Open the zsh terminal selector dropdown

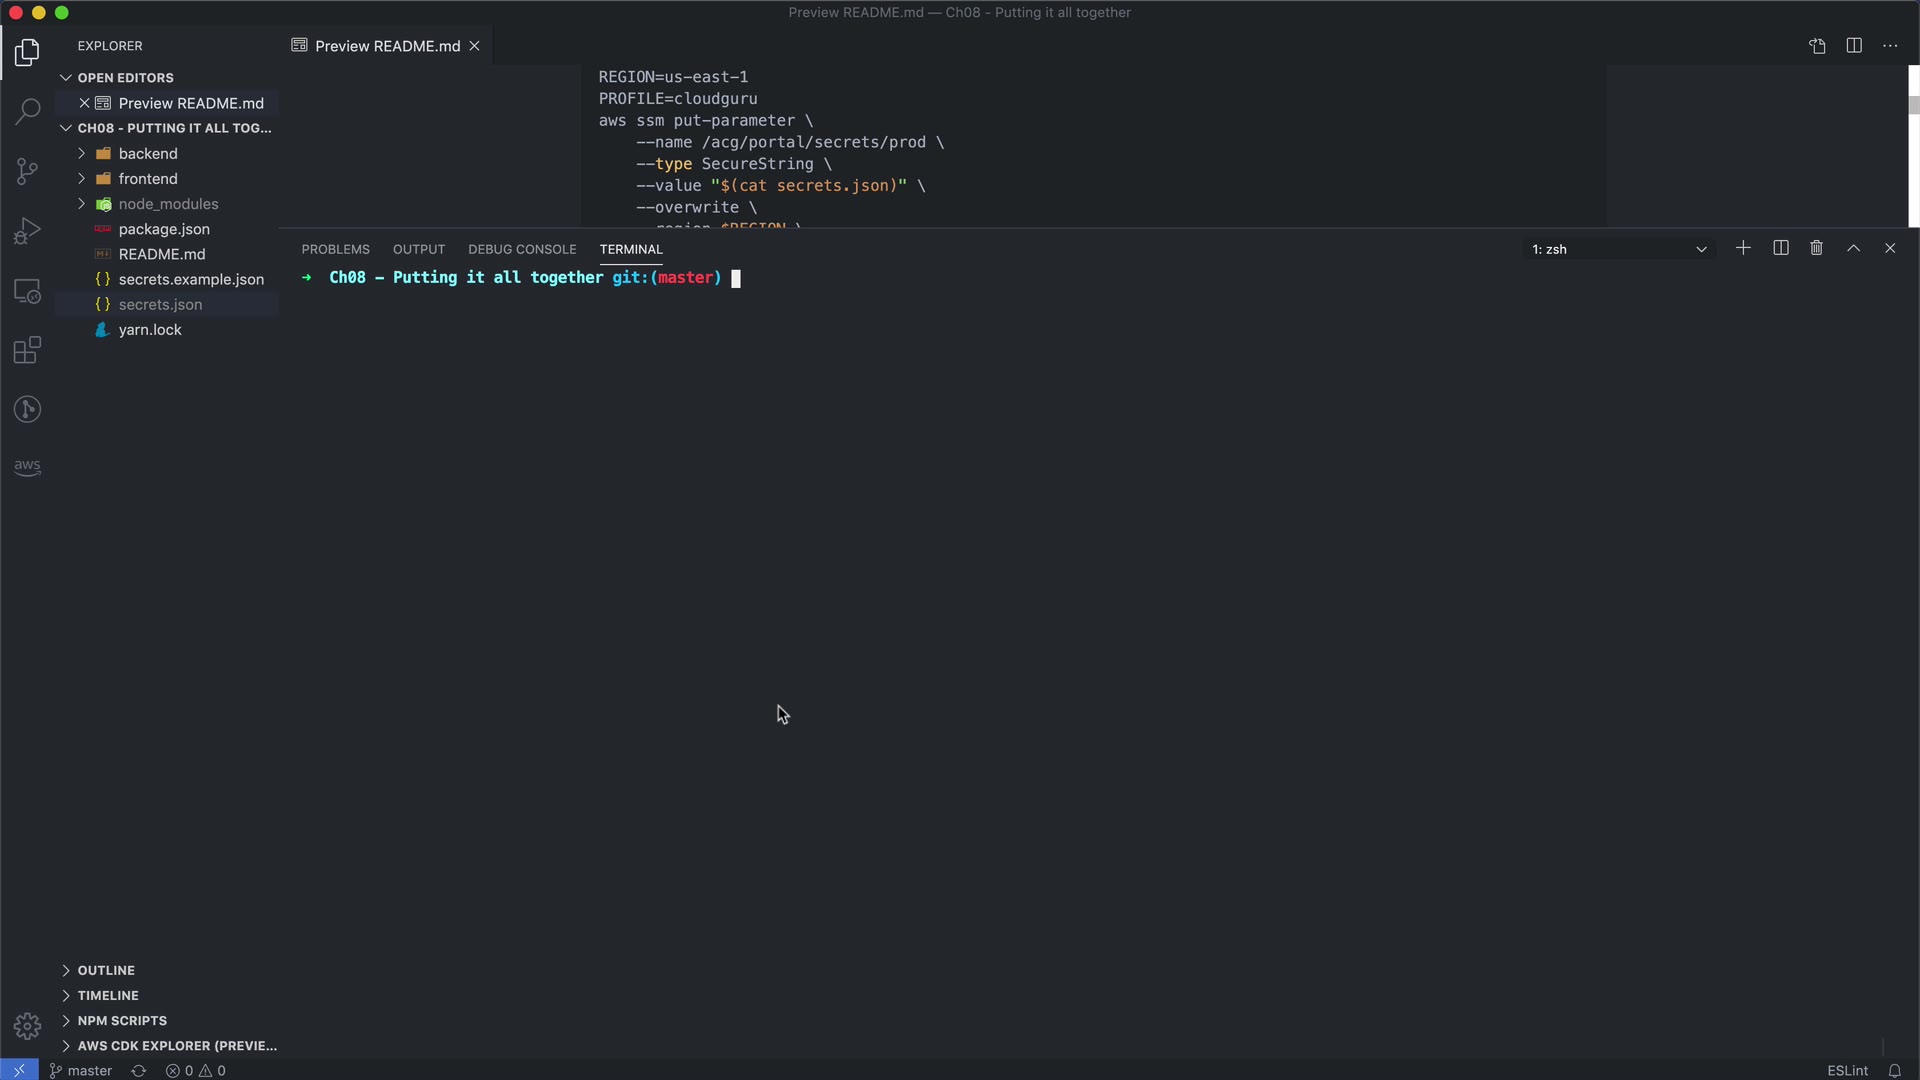(1618, 249)
